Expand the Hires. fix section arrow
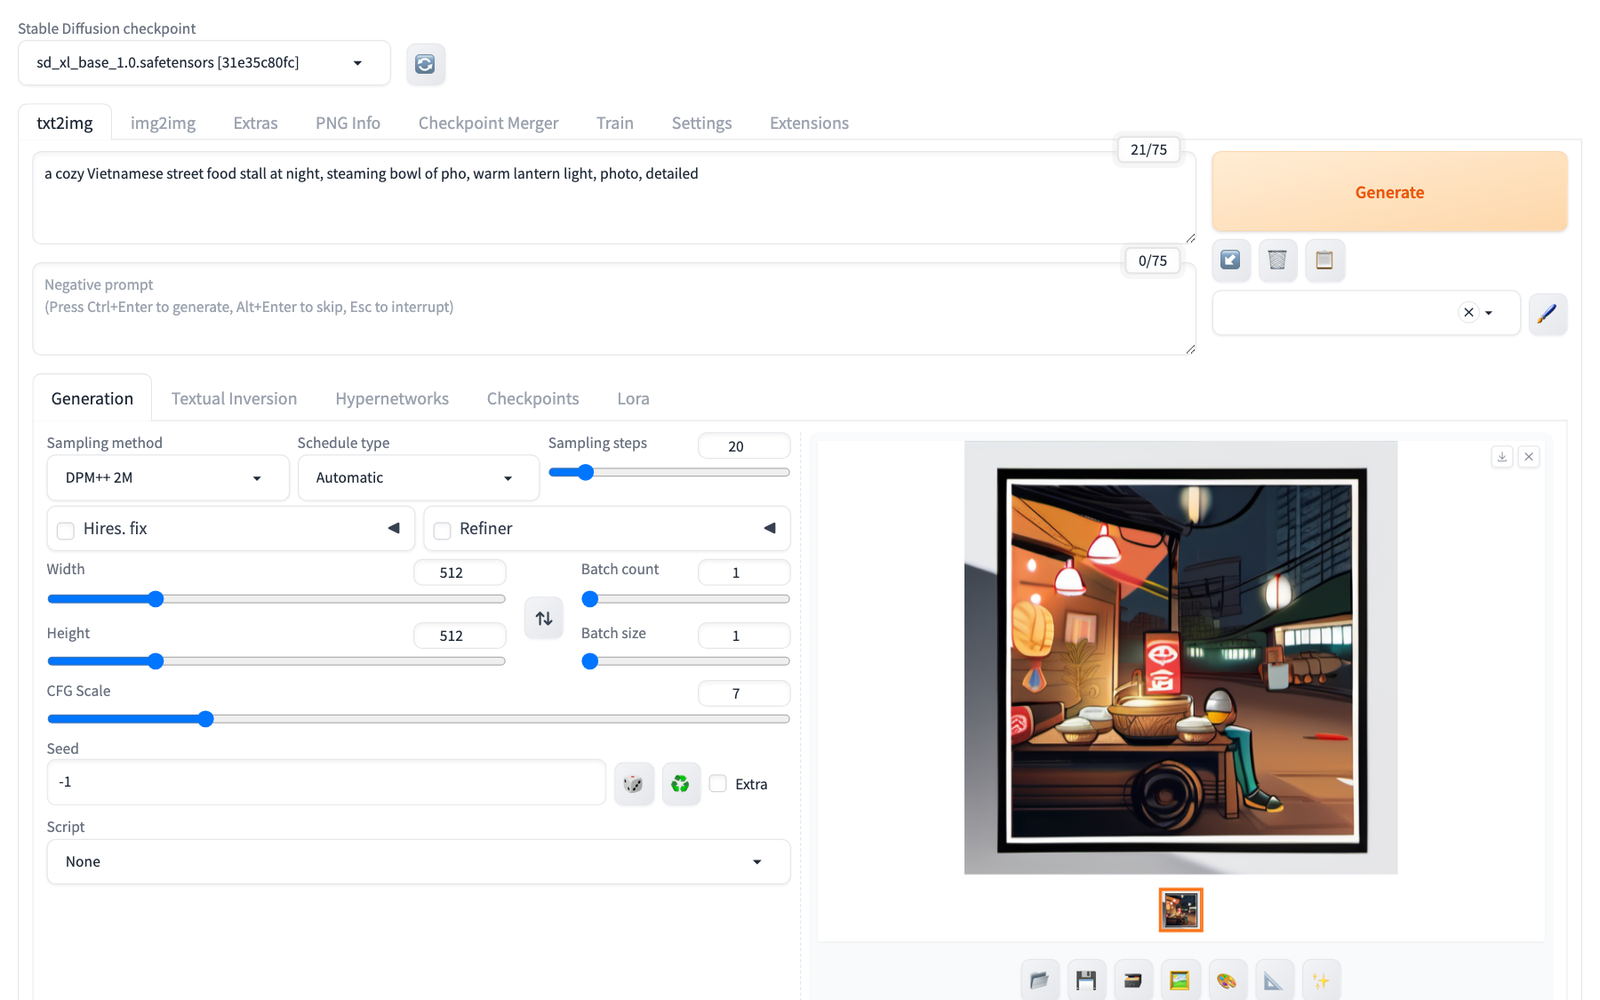This screenshot has height=1000, width=1600. (x=394, y=528)
